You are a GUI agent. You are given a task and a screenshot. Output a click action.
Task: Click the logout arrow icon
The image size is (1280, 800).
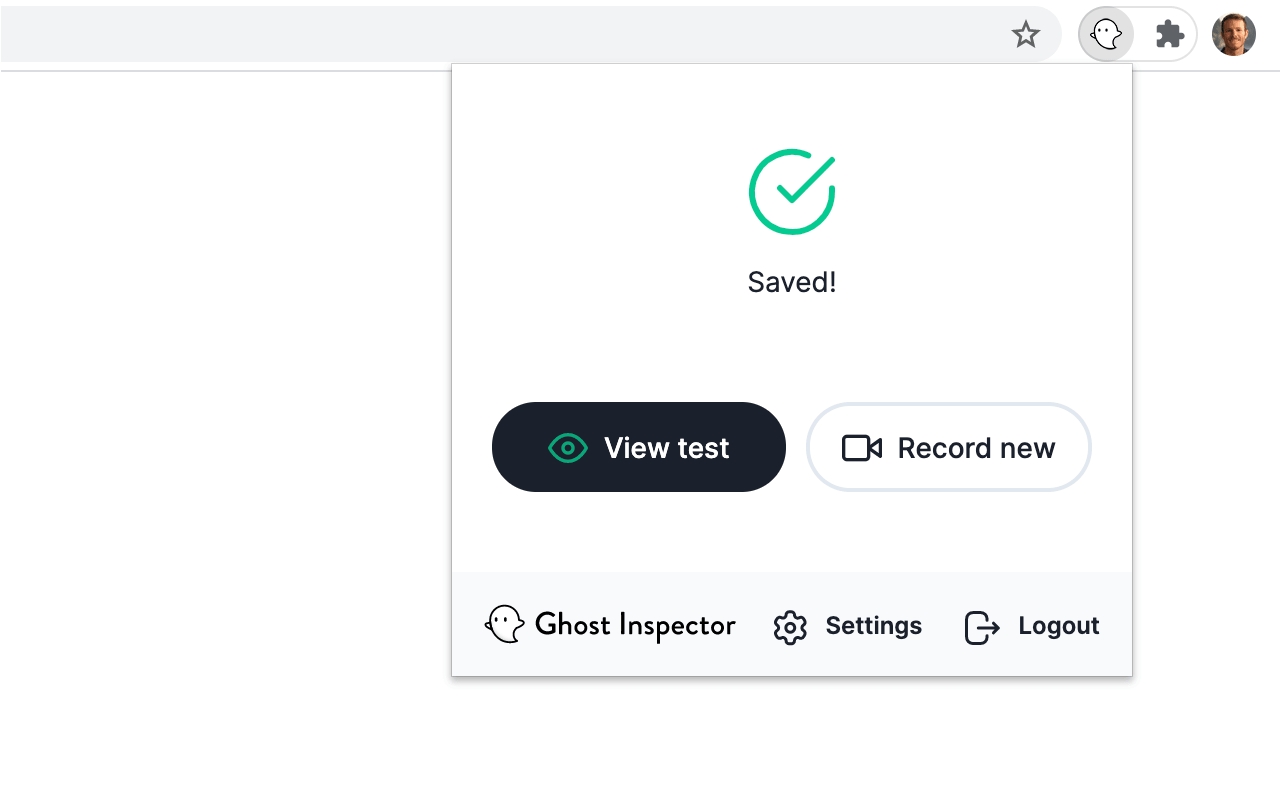click(980, 627)
